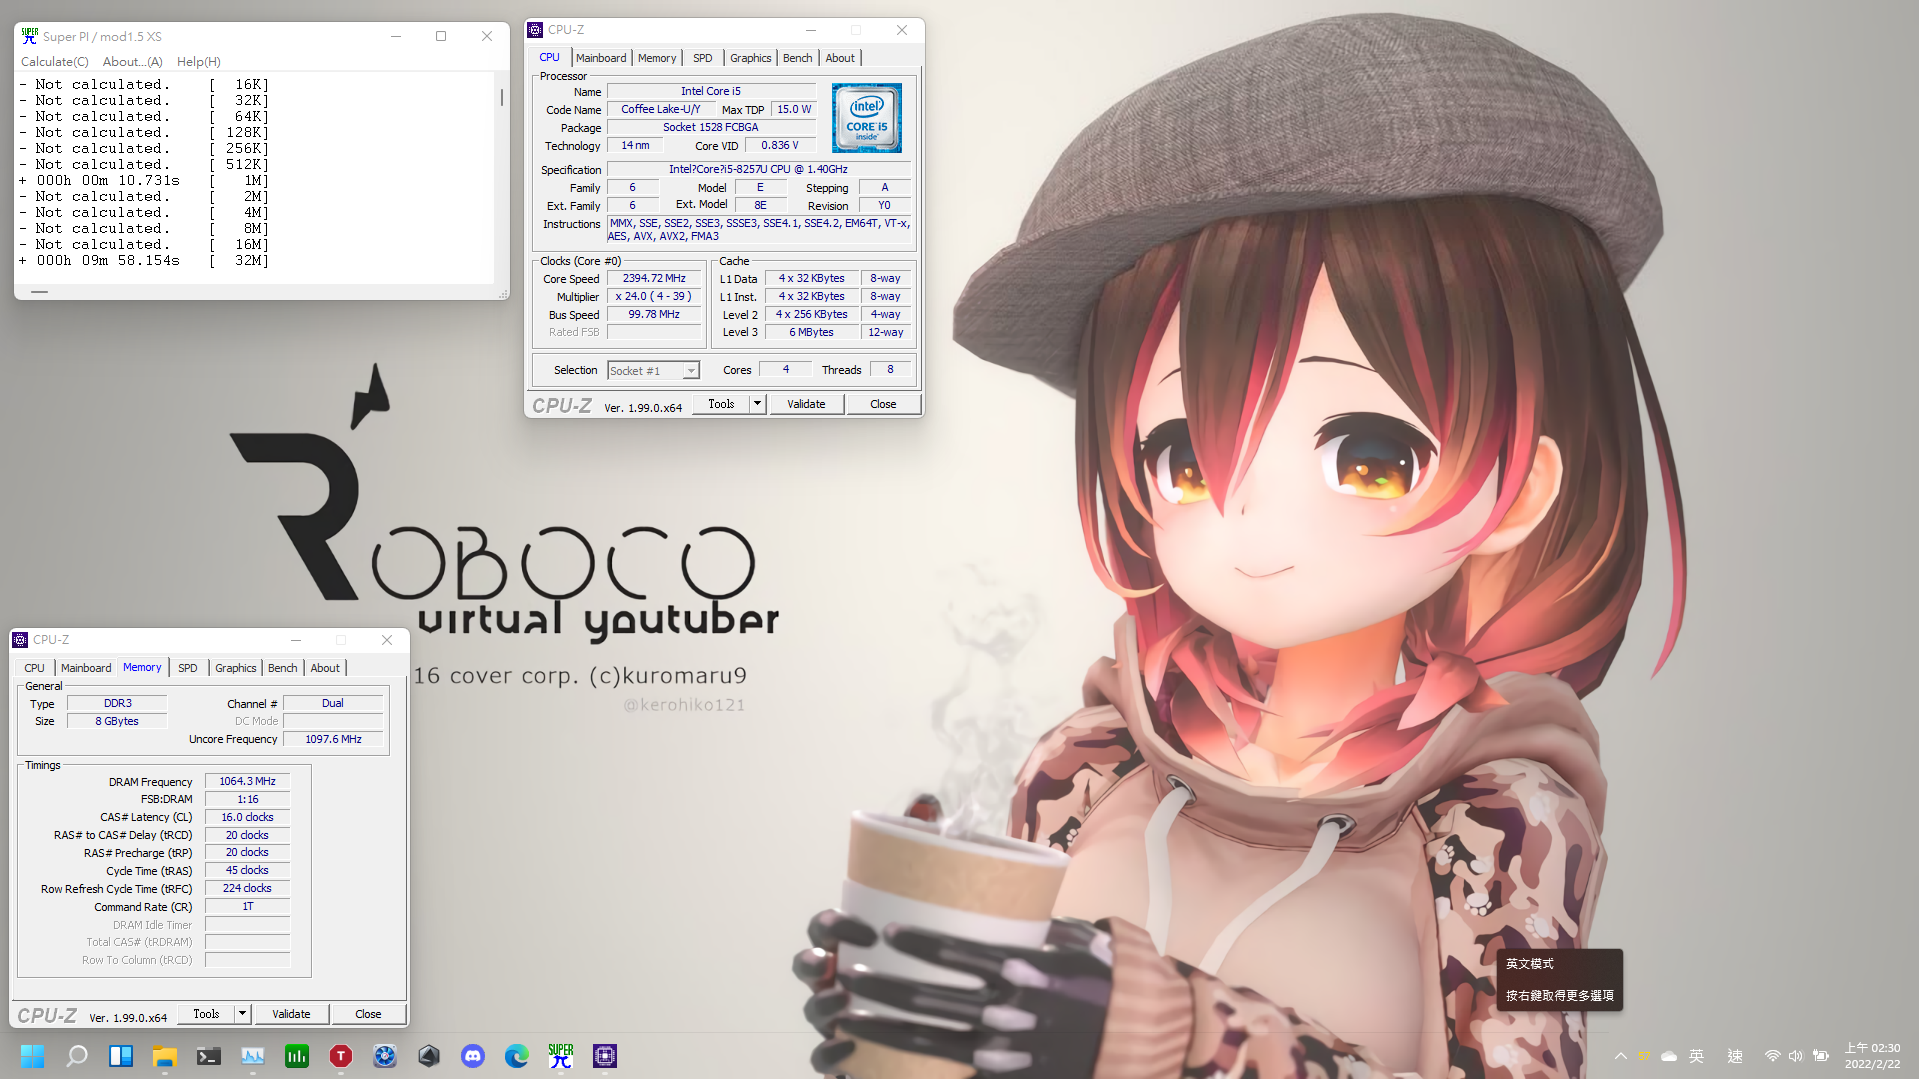Click Super PI title bar app icon
The image size is (1919, 1079).
pos(30,36)
